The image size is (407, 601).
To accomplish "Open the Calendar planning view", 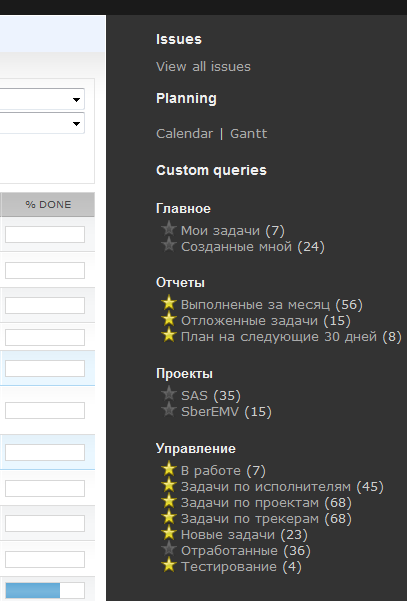I will (184, 134).
